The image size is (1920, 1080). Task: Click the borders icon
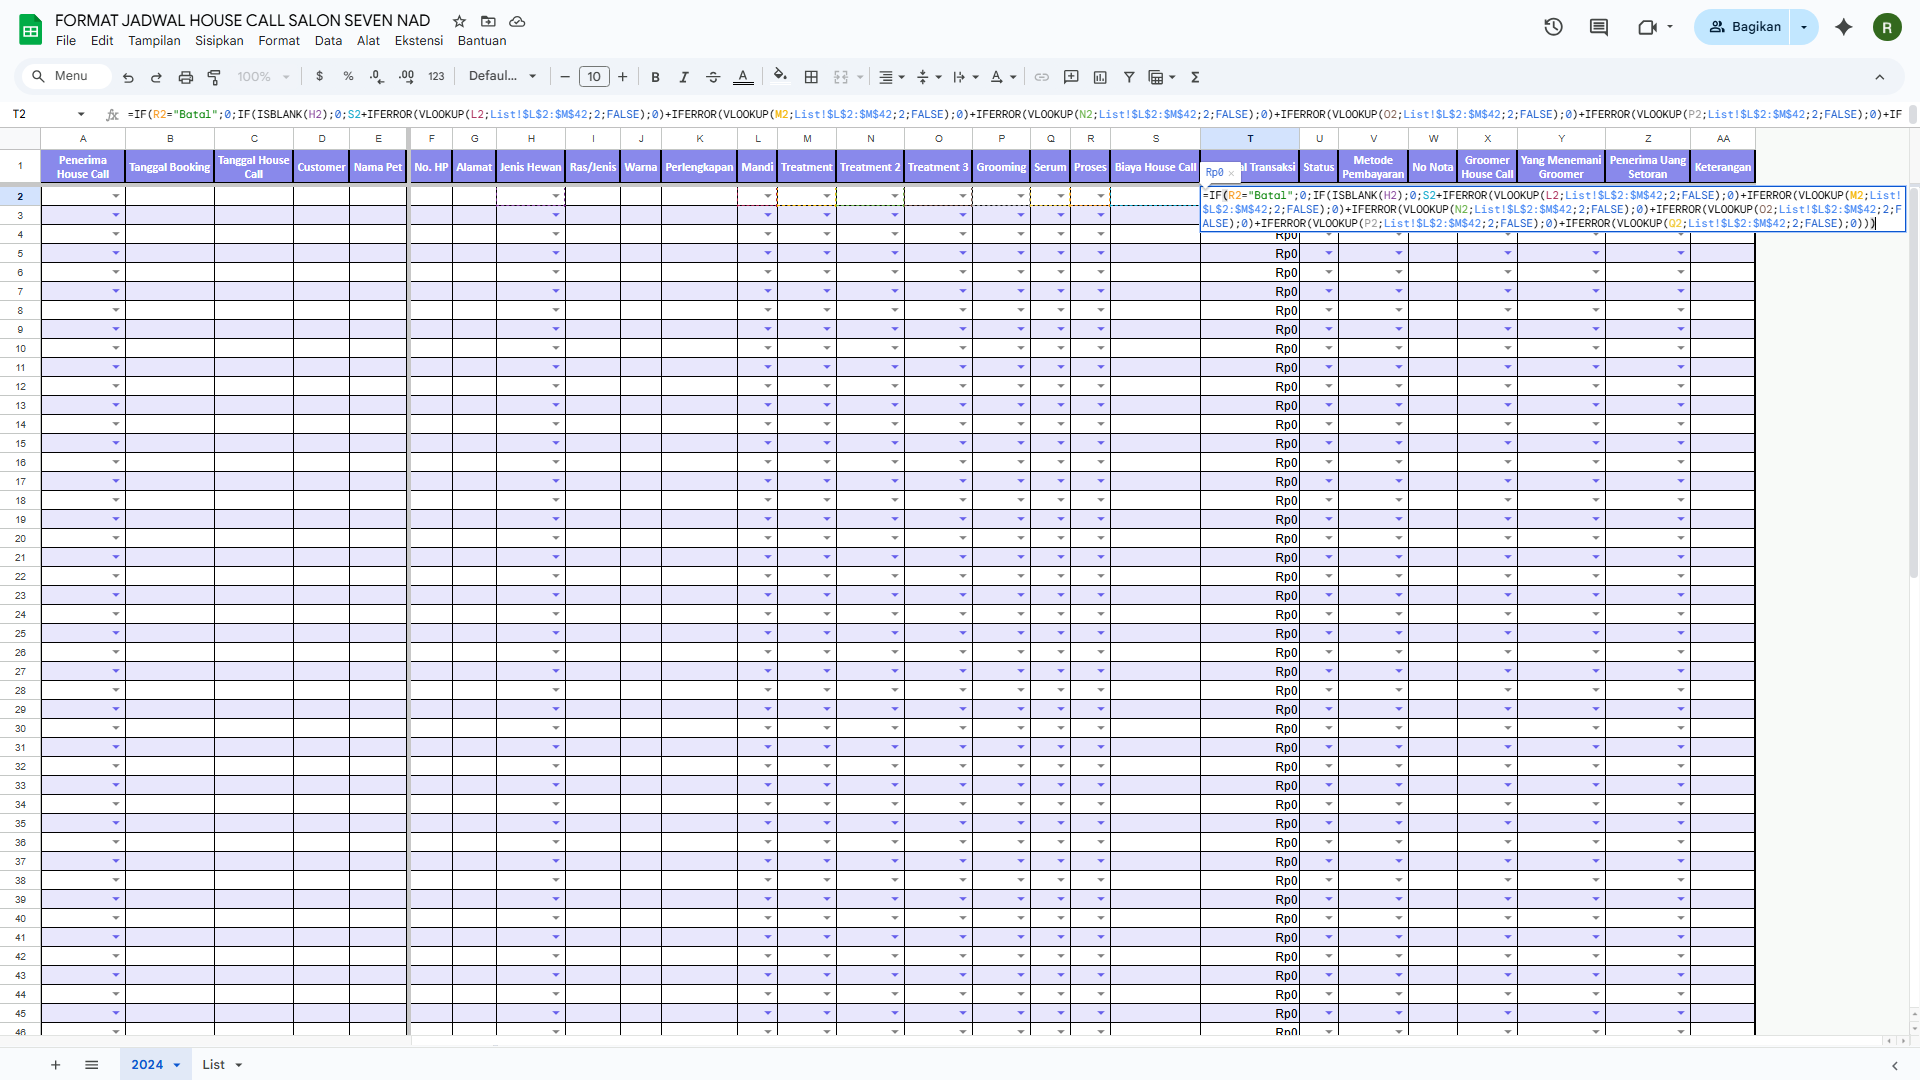point(811,77)
